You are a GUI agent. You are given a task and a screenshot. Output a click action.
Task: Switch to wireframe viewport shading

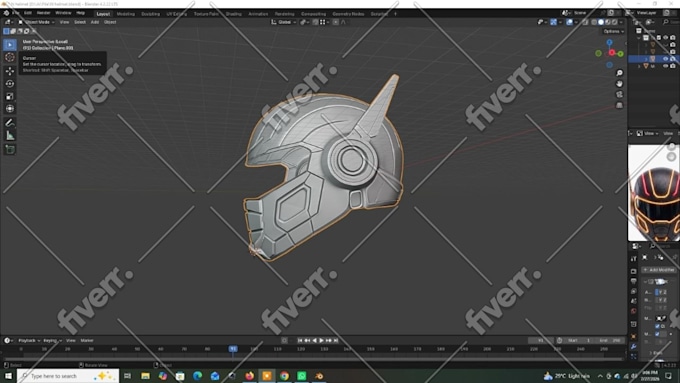(594, 22)
